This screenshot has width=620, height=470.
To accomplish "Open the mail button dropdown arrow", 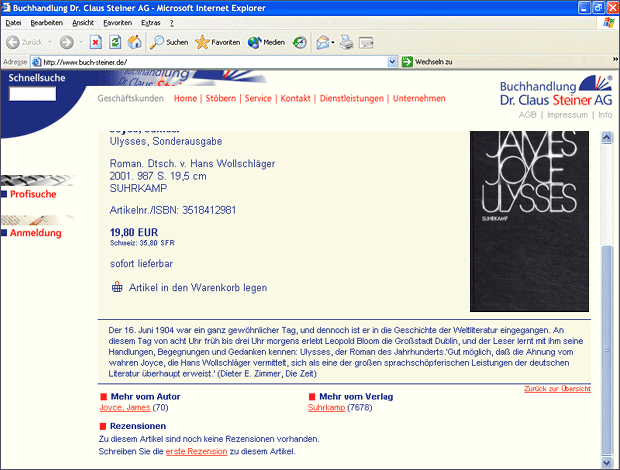I will click(x=333, y=42).
